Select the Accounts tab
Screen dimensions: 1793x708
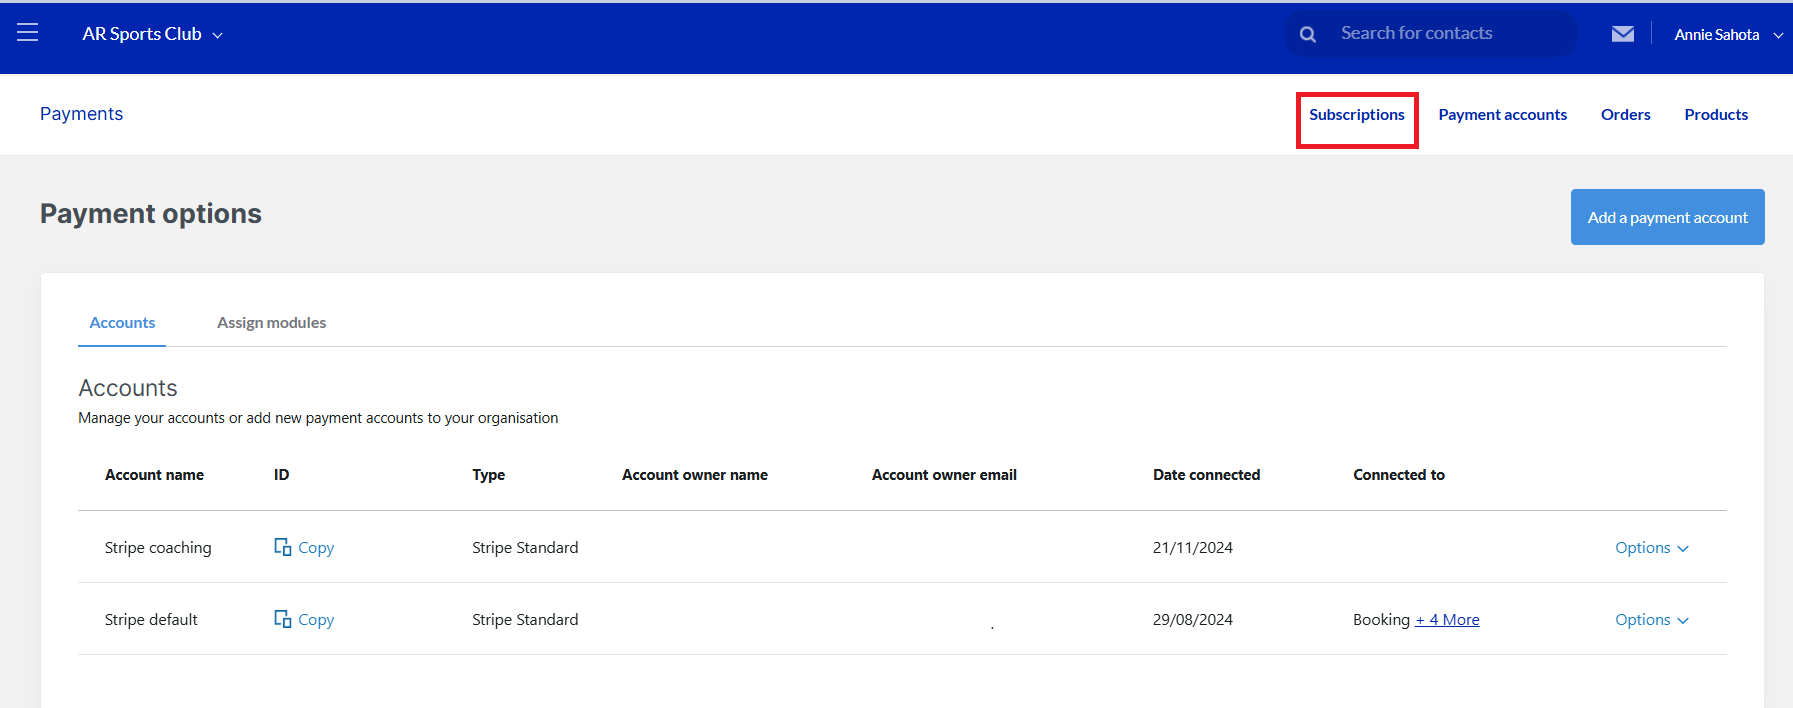click(x=122, y=323)
